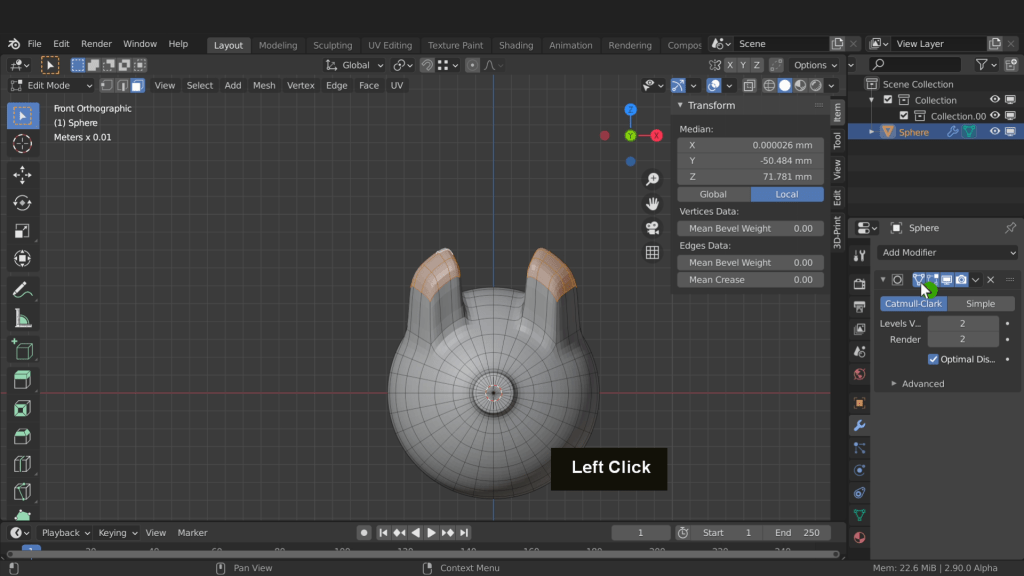Select the Rotate tool

tap(22, 203)
